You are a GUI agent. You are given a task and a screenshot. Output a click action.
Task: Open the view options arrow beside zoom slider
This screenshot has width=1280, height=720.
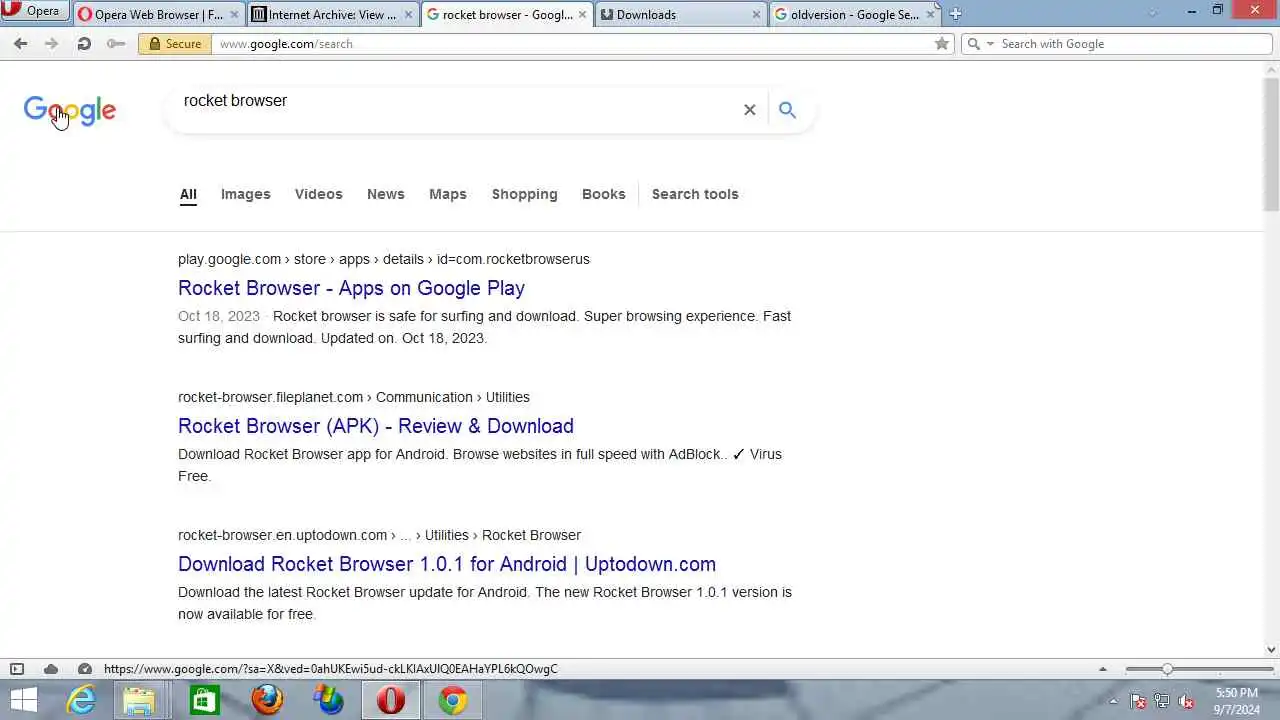[x=1103, y=669]
